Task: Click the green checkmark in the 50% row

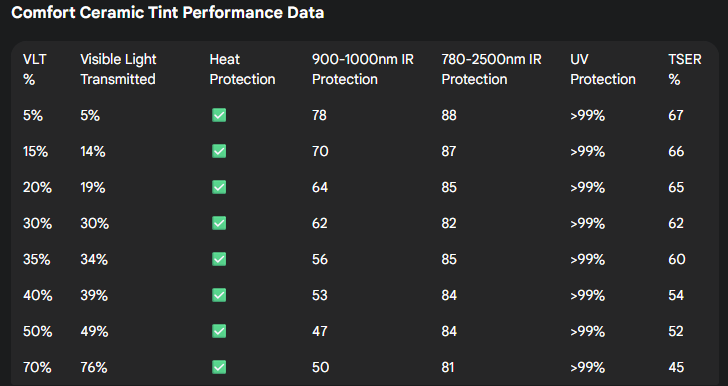Action: pos(219,331)
